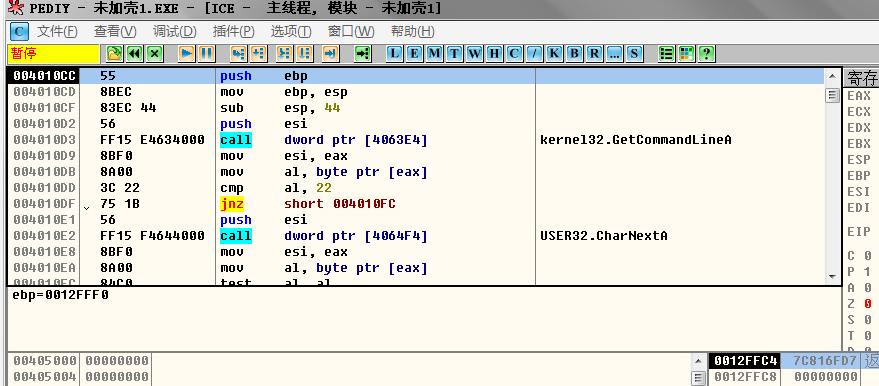
Task: Open the 选项(T) menu
Action: [x=291, y=31]
